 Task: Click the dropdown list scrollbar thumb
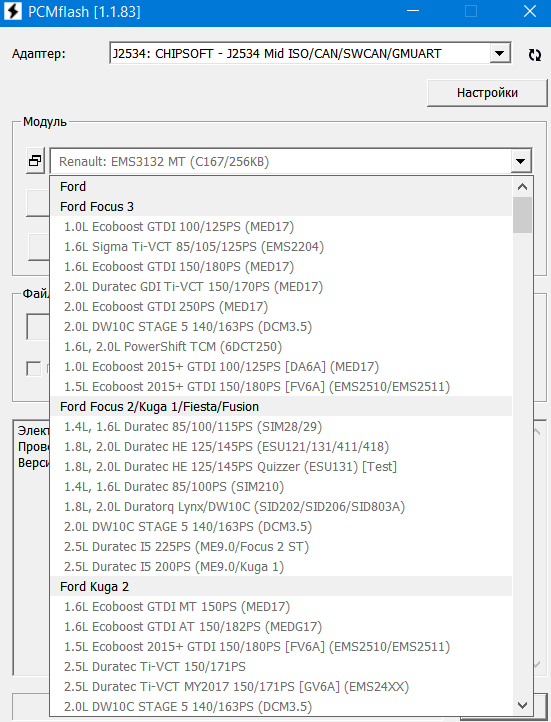(x=522, y=215)
